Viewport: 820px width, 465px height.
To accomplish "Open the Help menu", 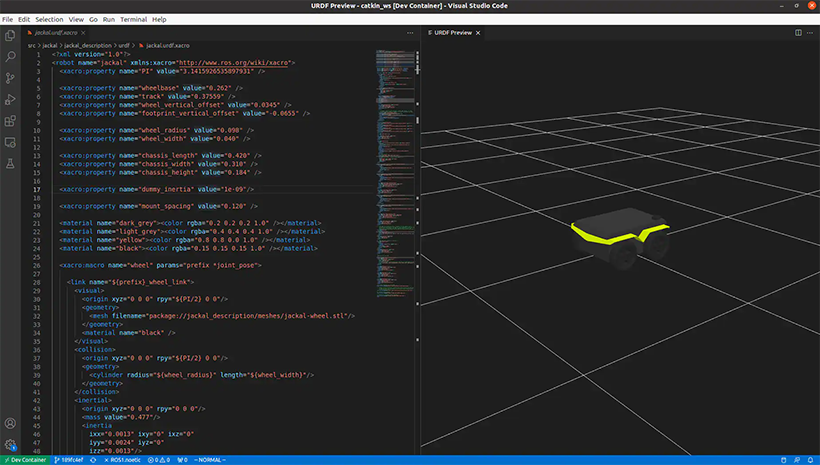I will coord(159,19).
